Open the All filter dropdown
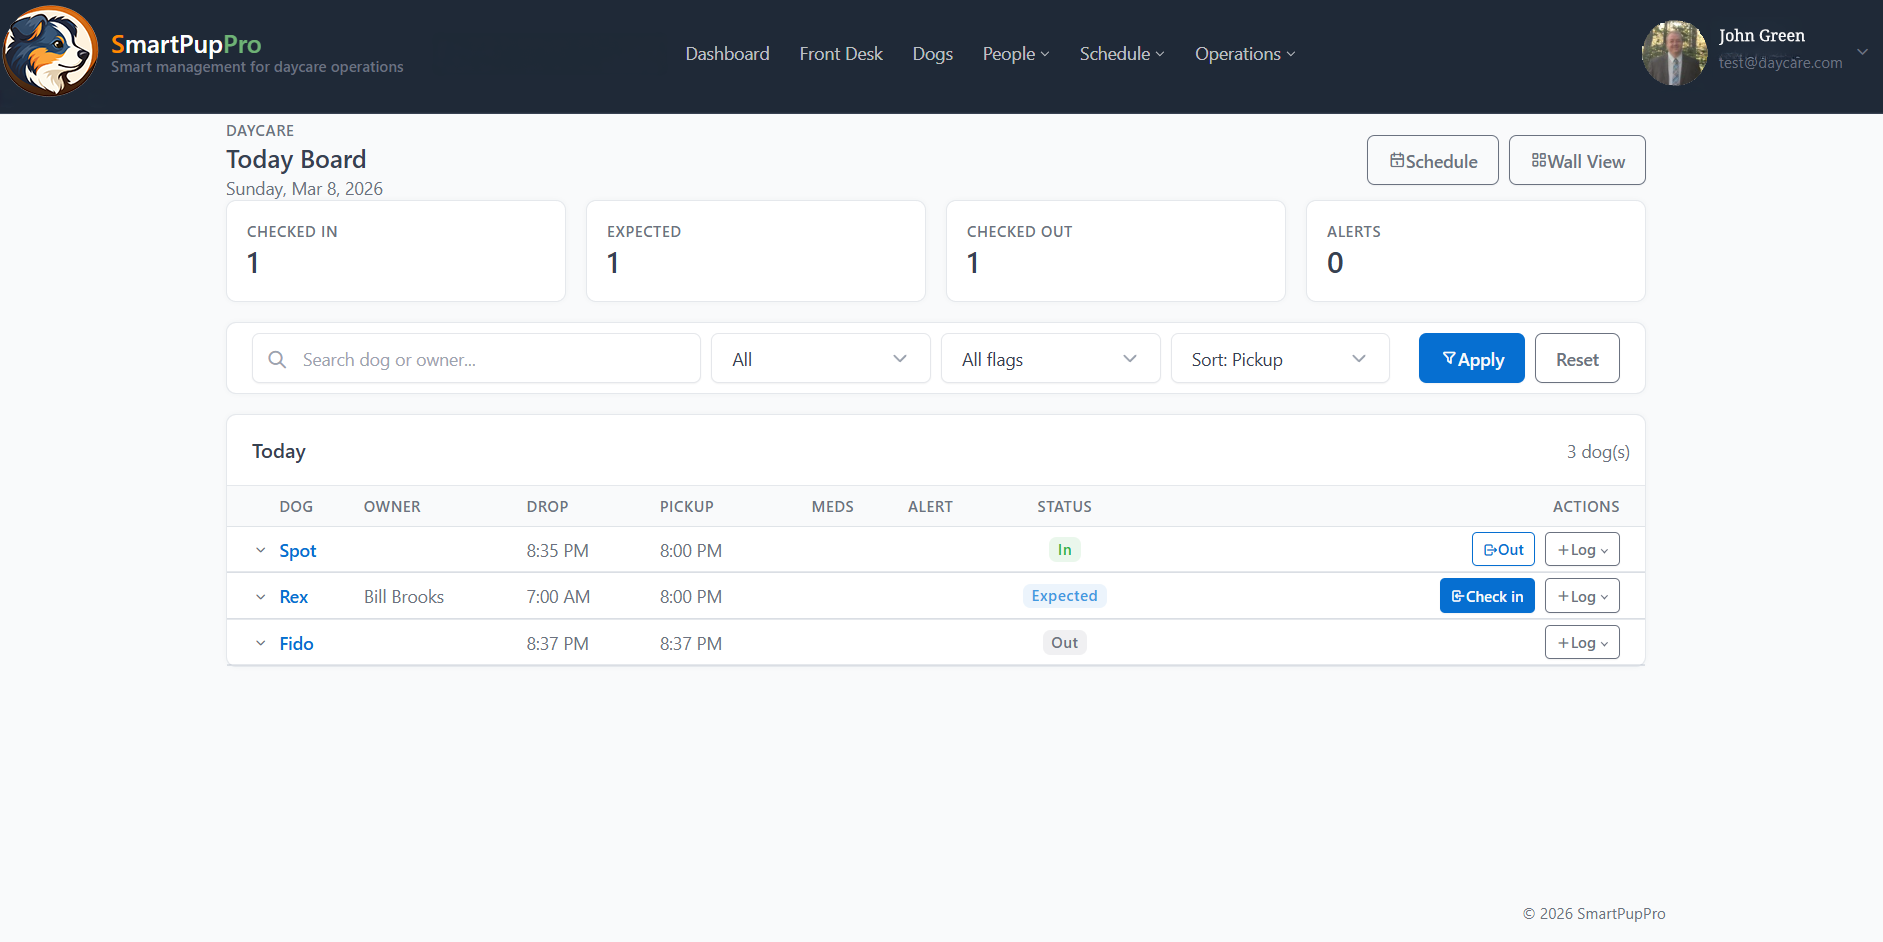This screenshot has height=942, width=1883. [820, 358]
